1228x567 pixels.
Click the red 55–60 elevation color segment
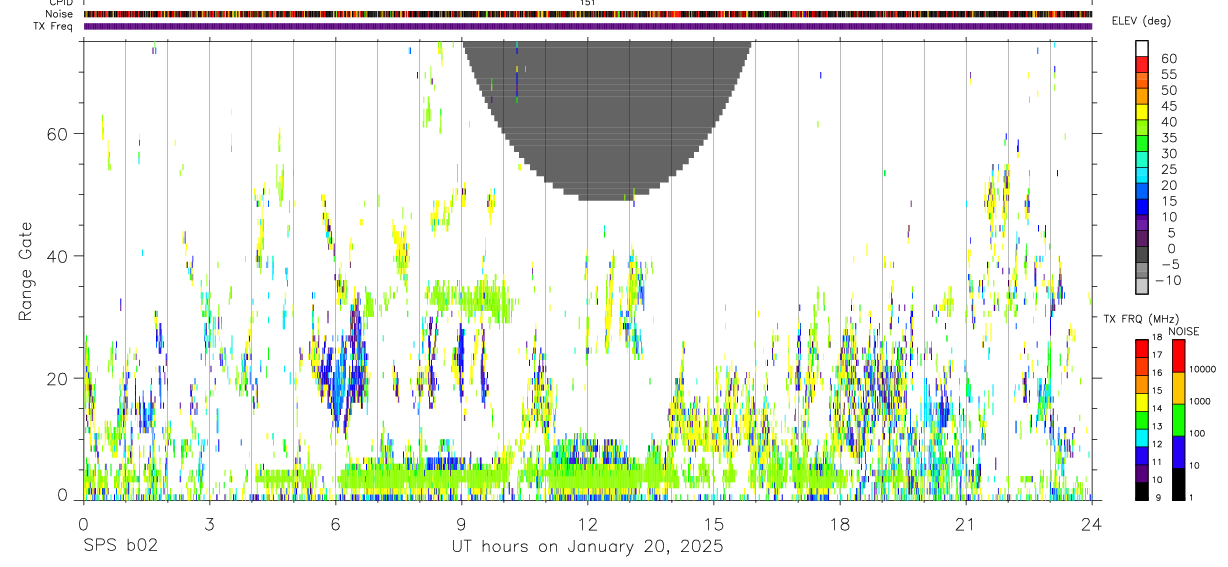[x=1142, y=66]
